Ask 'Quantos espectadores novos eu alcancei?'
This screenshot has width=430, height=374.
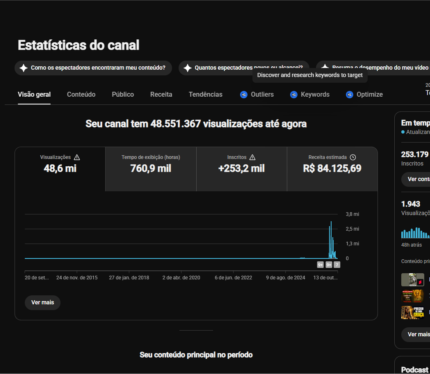[x=244, y=68]
